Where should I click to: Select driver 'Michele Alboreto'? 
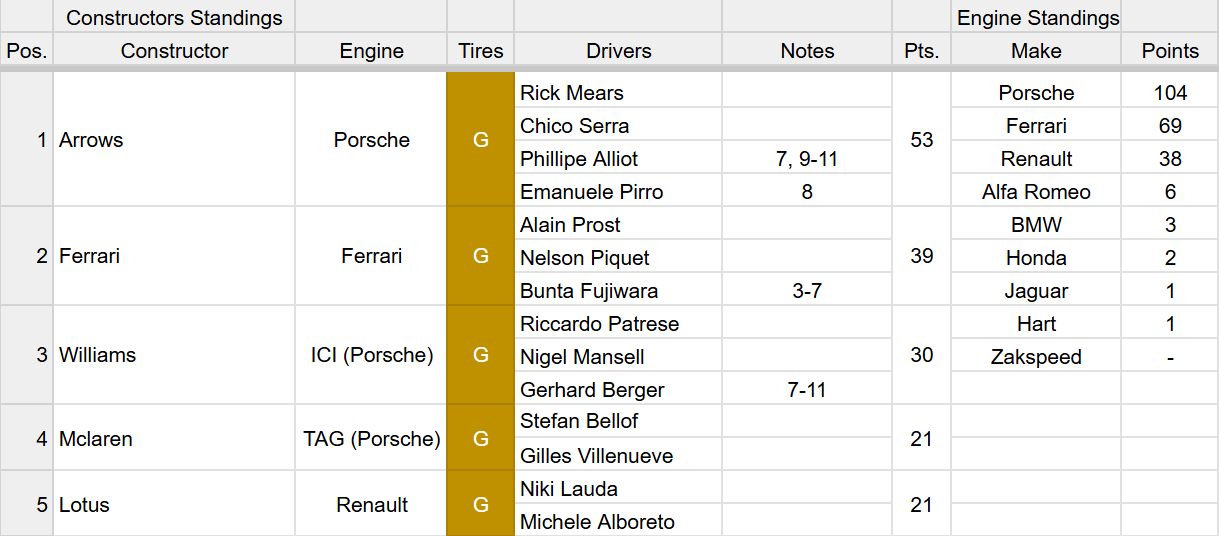(x=618, y=521)
